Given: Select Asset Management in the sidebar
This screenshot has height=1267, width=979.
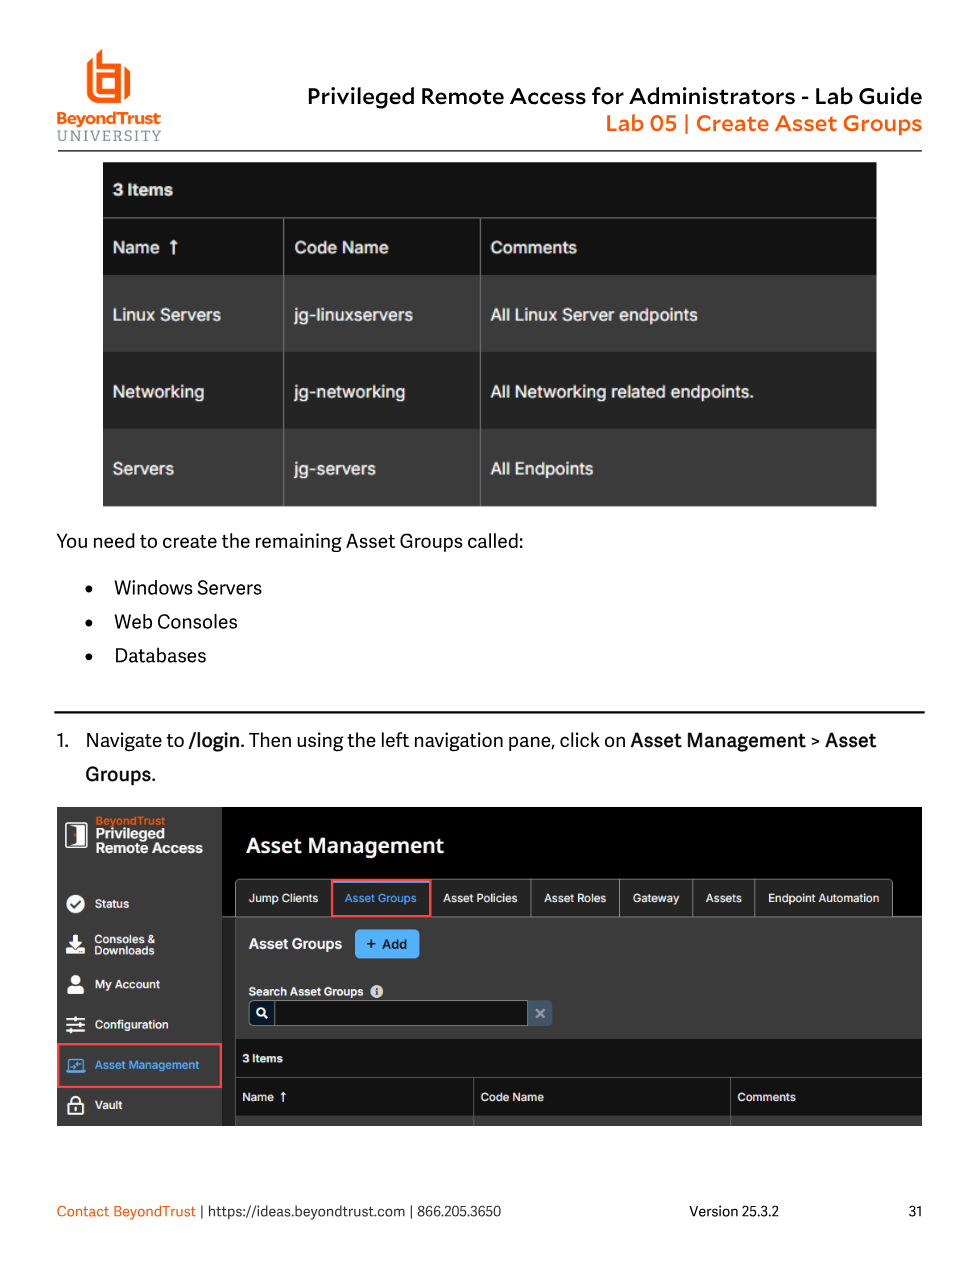Looking at the screenshot, I should 140,1065.
